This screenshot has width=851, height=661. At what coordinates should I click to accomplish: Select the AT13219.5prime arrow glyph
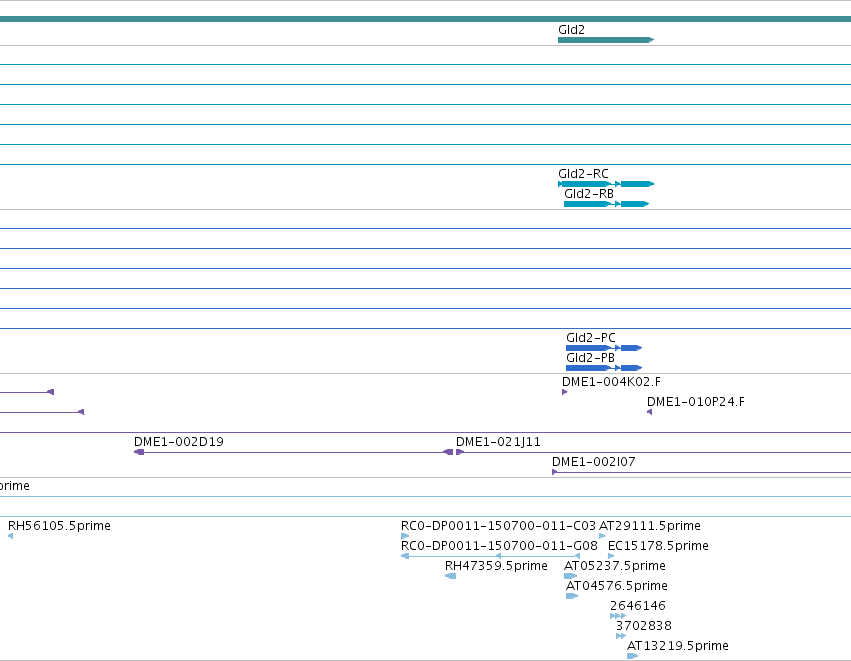pos(632,656)
